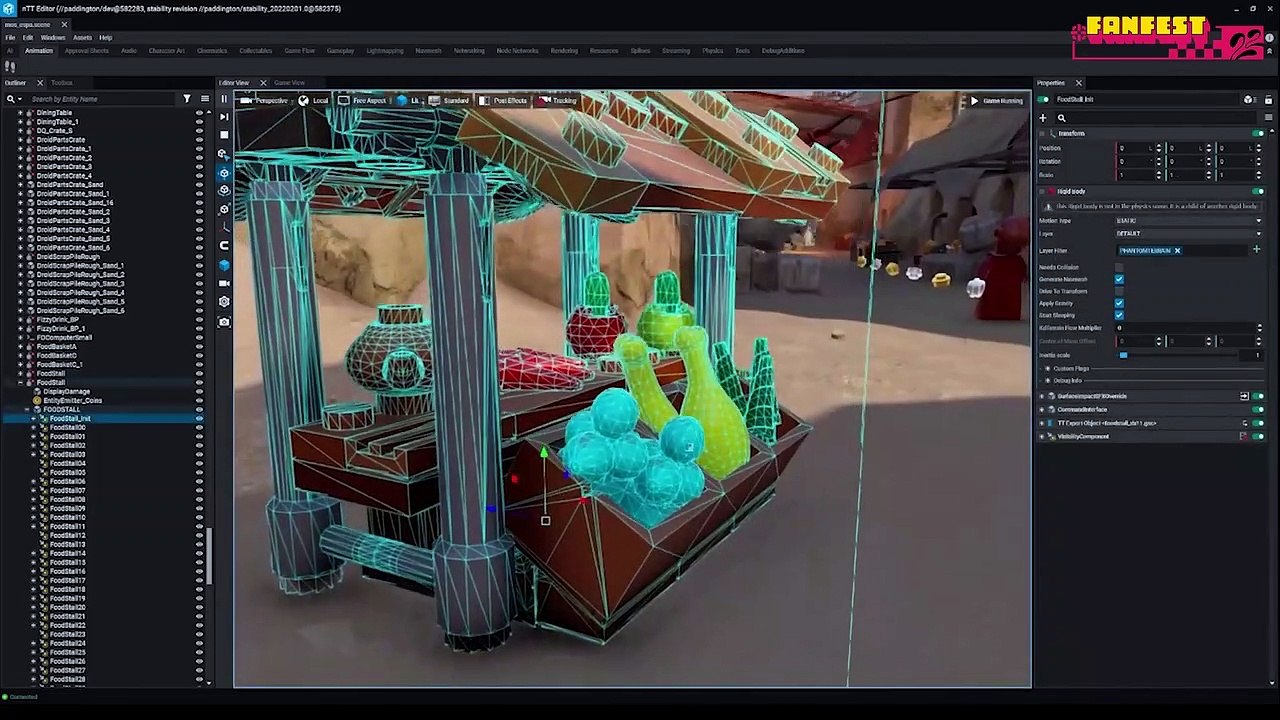Enable Drive To Transform checkbox
The height and width of the screenshot is (720, 1280).
coord(1119,291)
